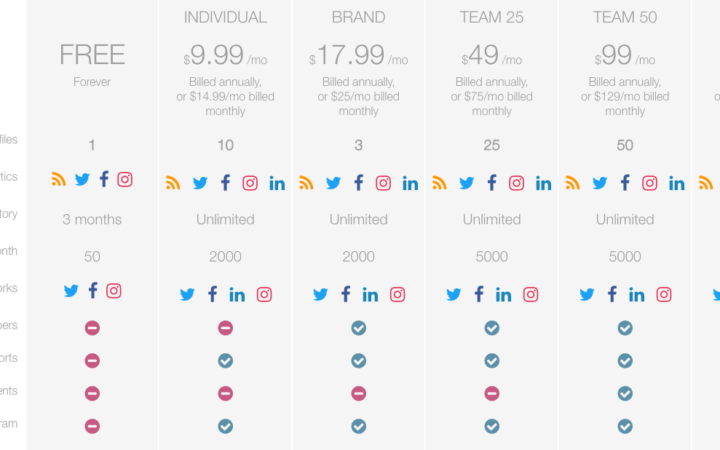Click the red minus icon in TEAM 25 column
This screenshot has width=720, height=450.
click(x=492, y=393)
